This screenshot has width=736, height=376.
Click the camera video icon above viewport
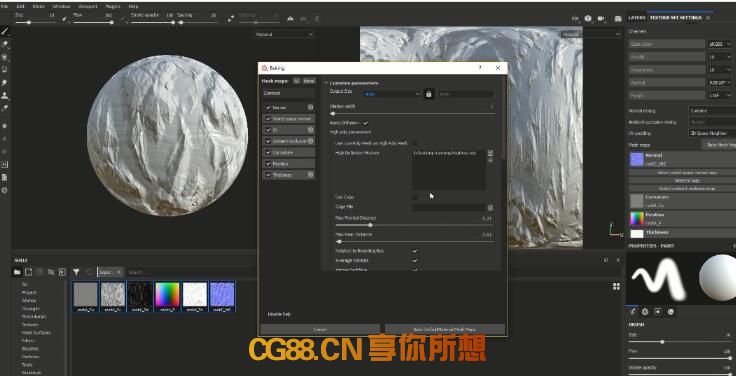coord(601,19)
